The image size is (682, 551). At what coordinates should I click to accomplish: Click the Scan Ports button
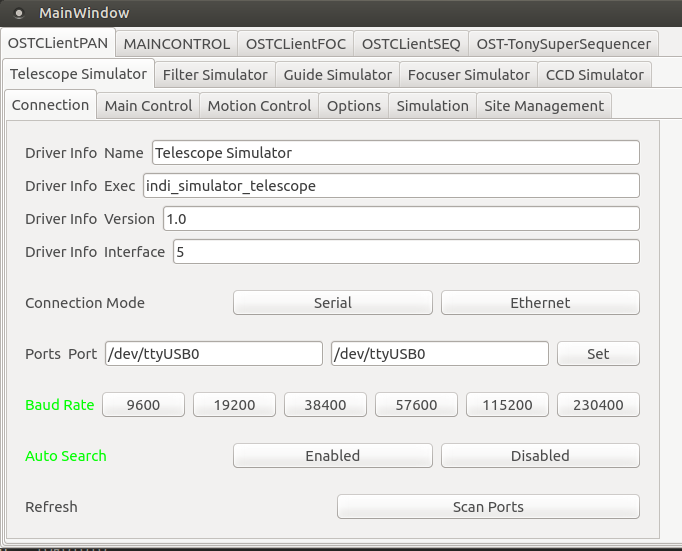pos(488,507)
